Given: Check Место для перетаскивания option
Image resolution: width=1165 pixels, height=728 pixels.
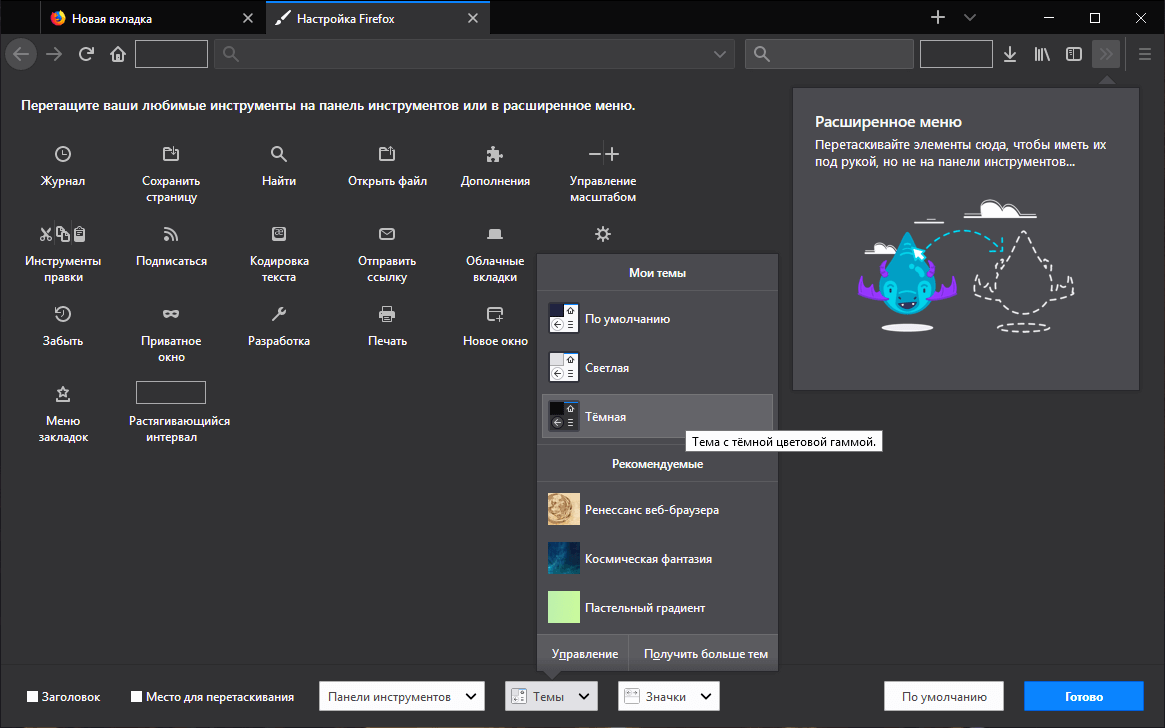Looking at the screenshot, I should [x=135, y=696].
